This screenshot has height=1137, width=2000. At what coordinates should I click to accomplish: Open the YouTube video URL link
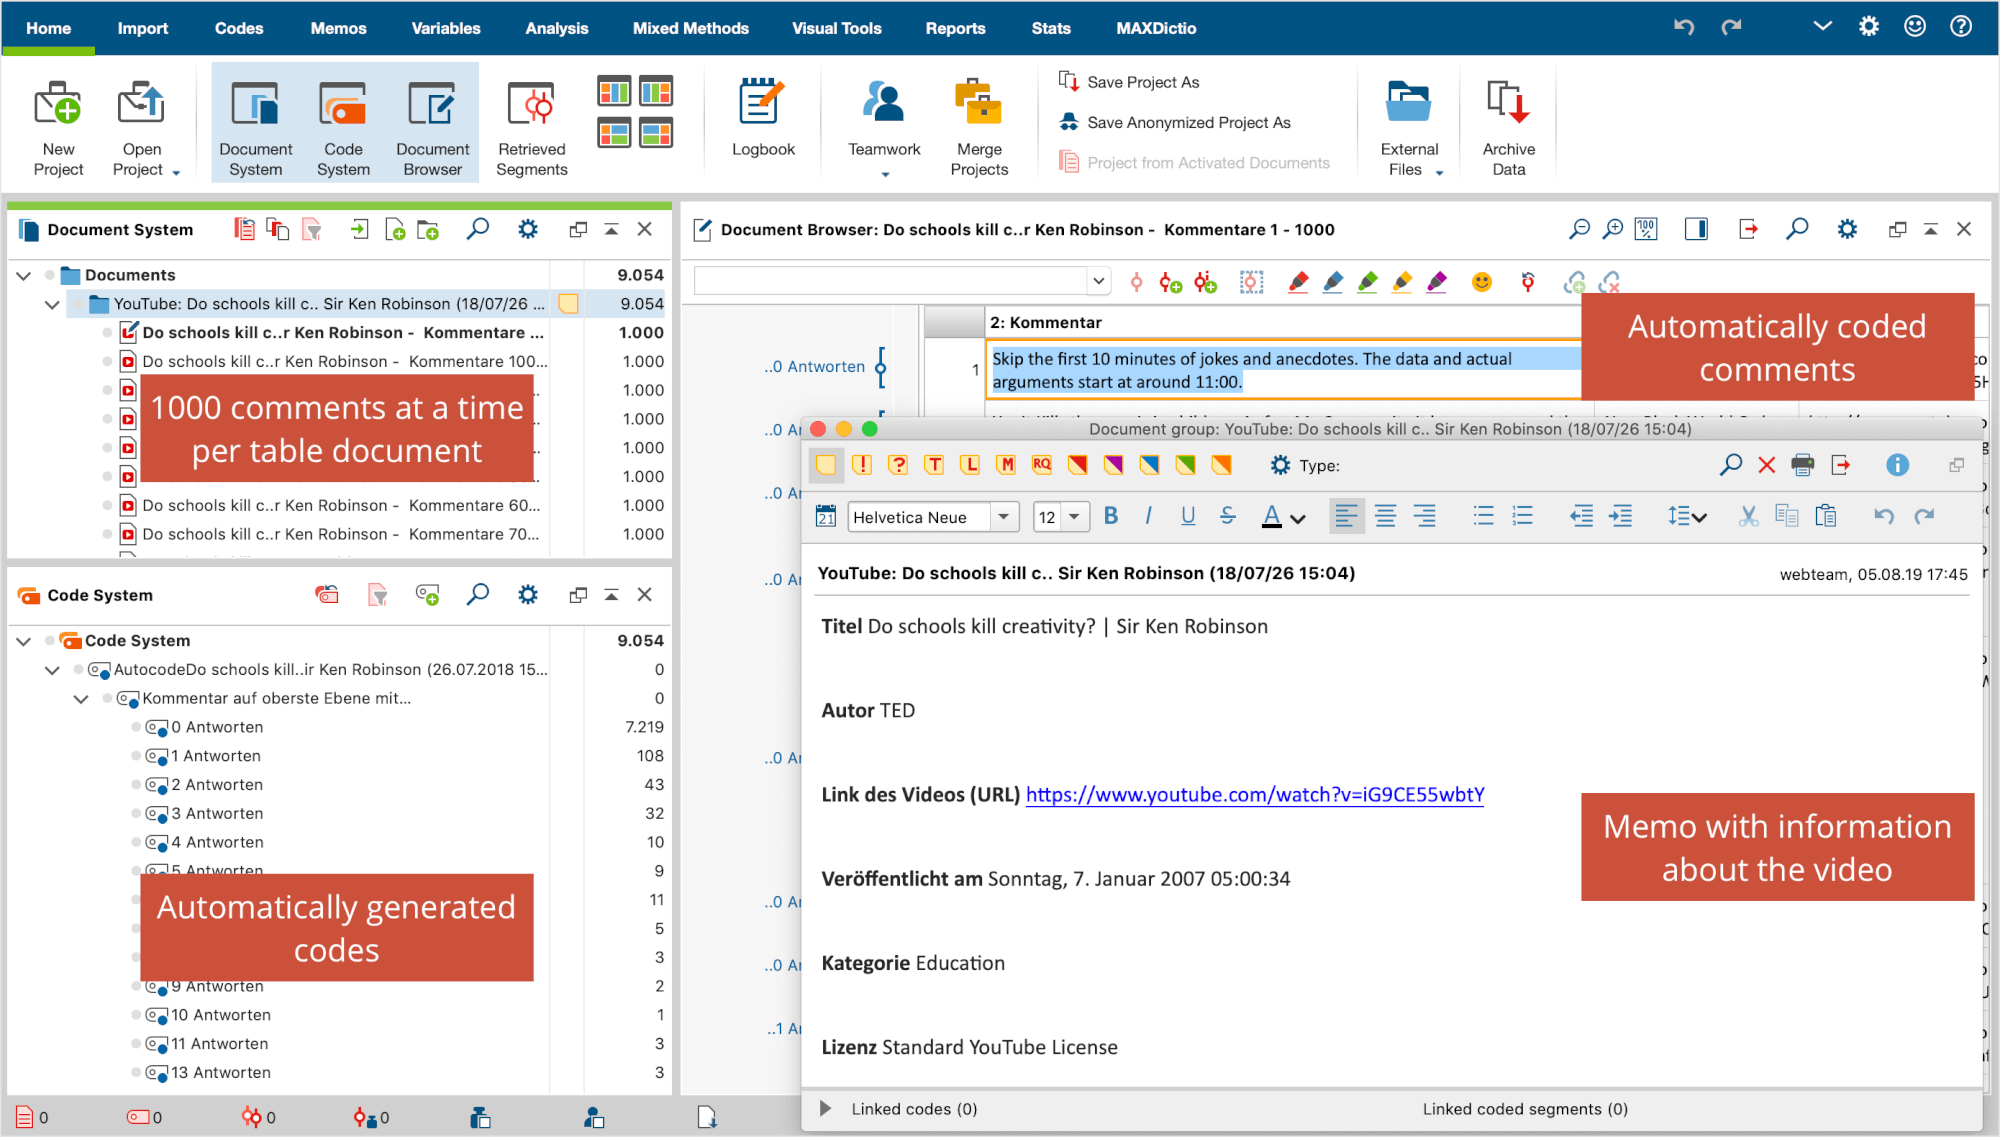1254,794
